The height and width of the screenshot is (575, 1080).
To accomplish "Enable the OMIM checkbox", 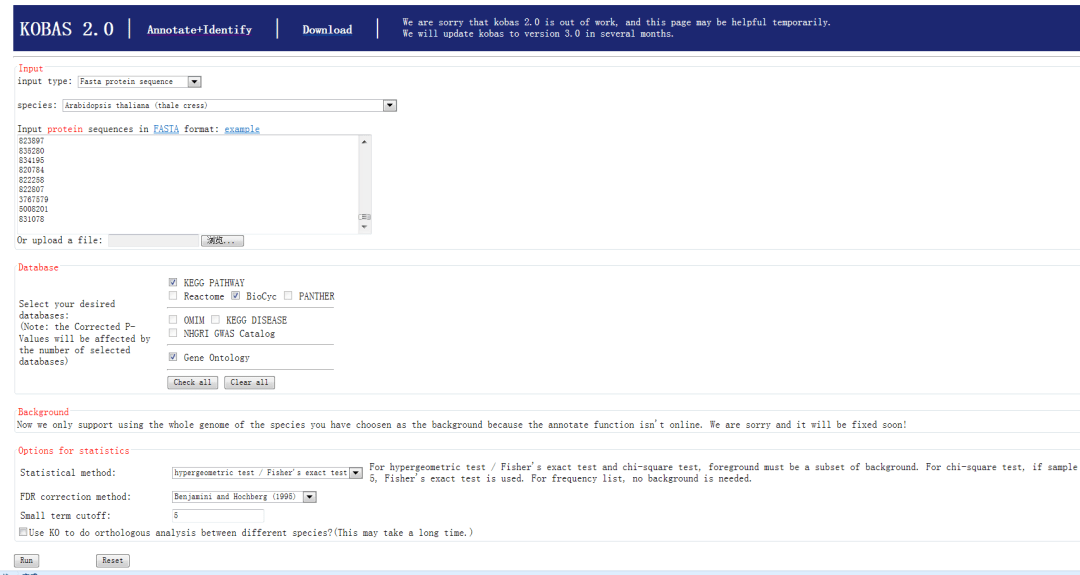I will tap(173, 320).
